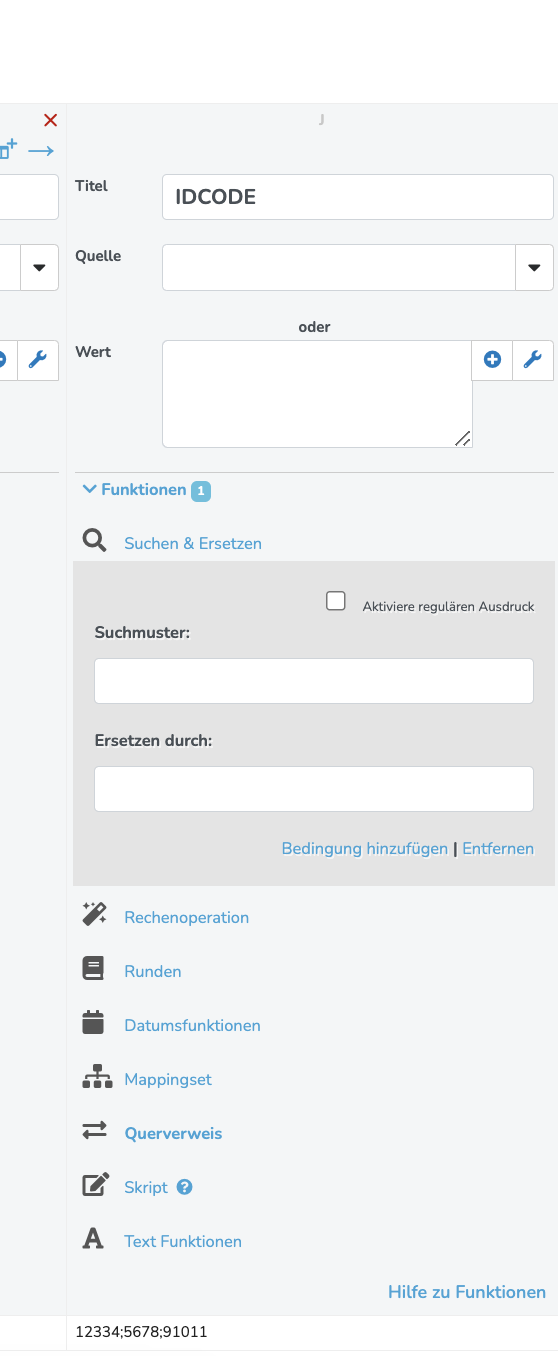The height and width of the screenshot is (1356, 558).
Task: Click the swap arrows icon for Querverweis
Action: [94, 1130]
